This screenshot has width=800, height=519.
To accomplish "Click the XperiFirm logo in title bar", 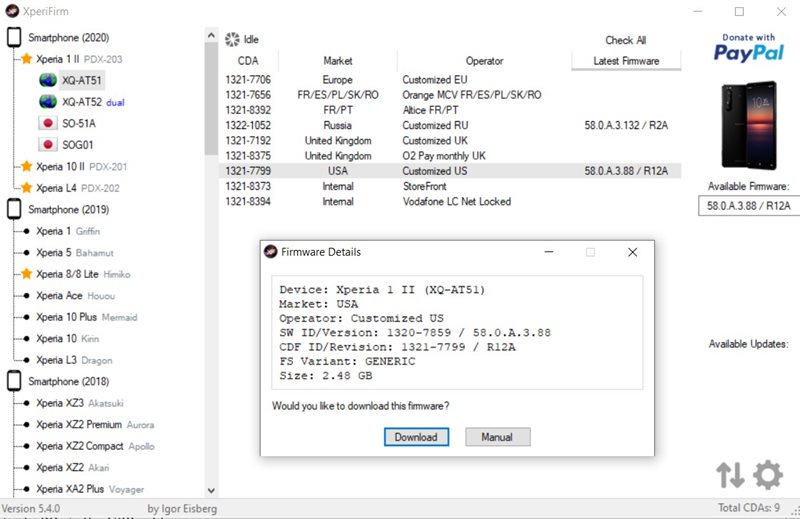I will [x=12, y=11].
